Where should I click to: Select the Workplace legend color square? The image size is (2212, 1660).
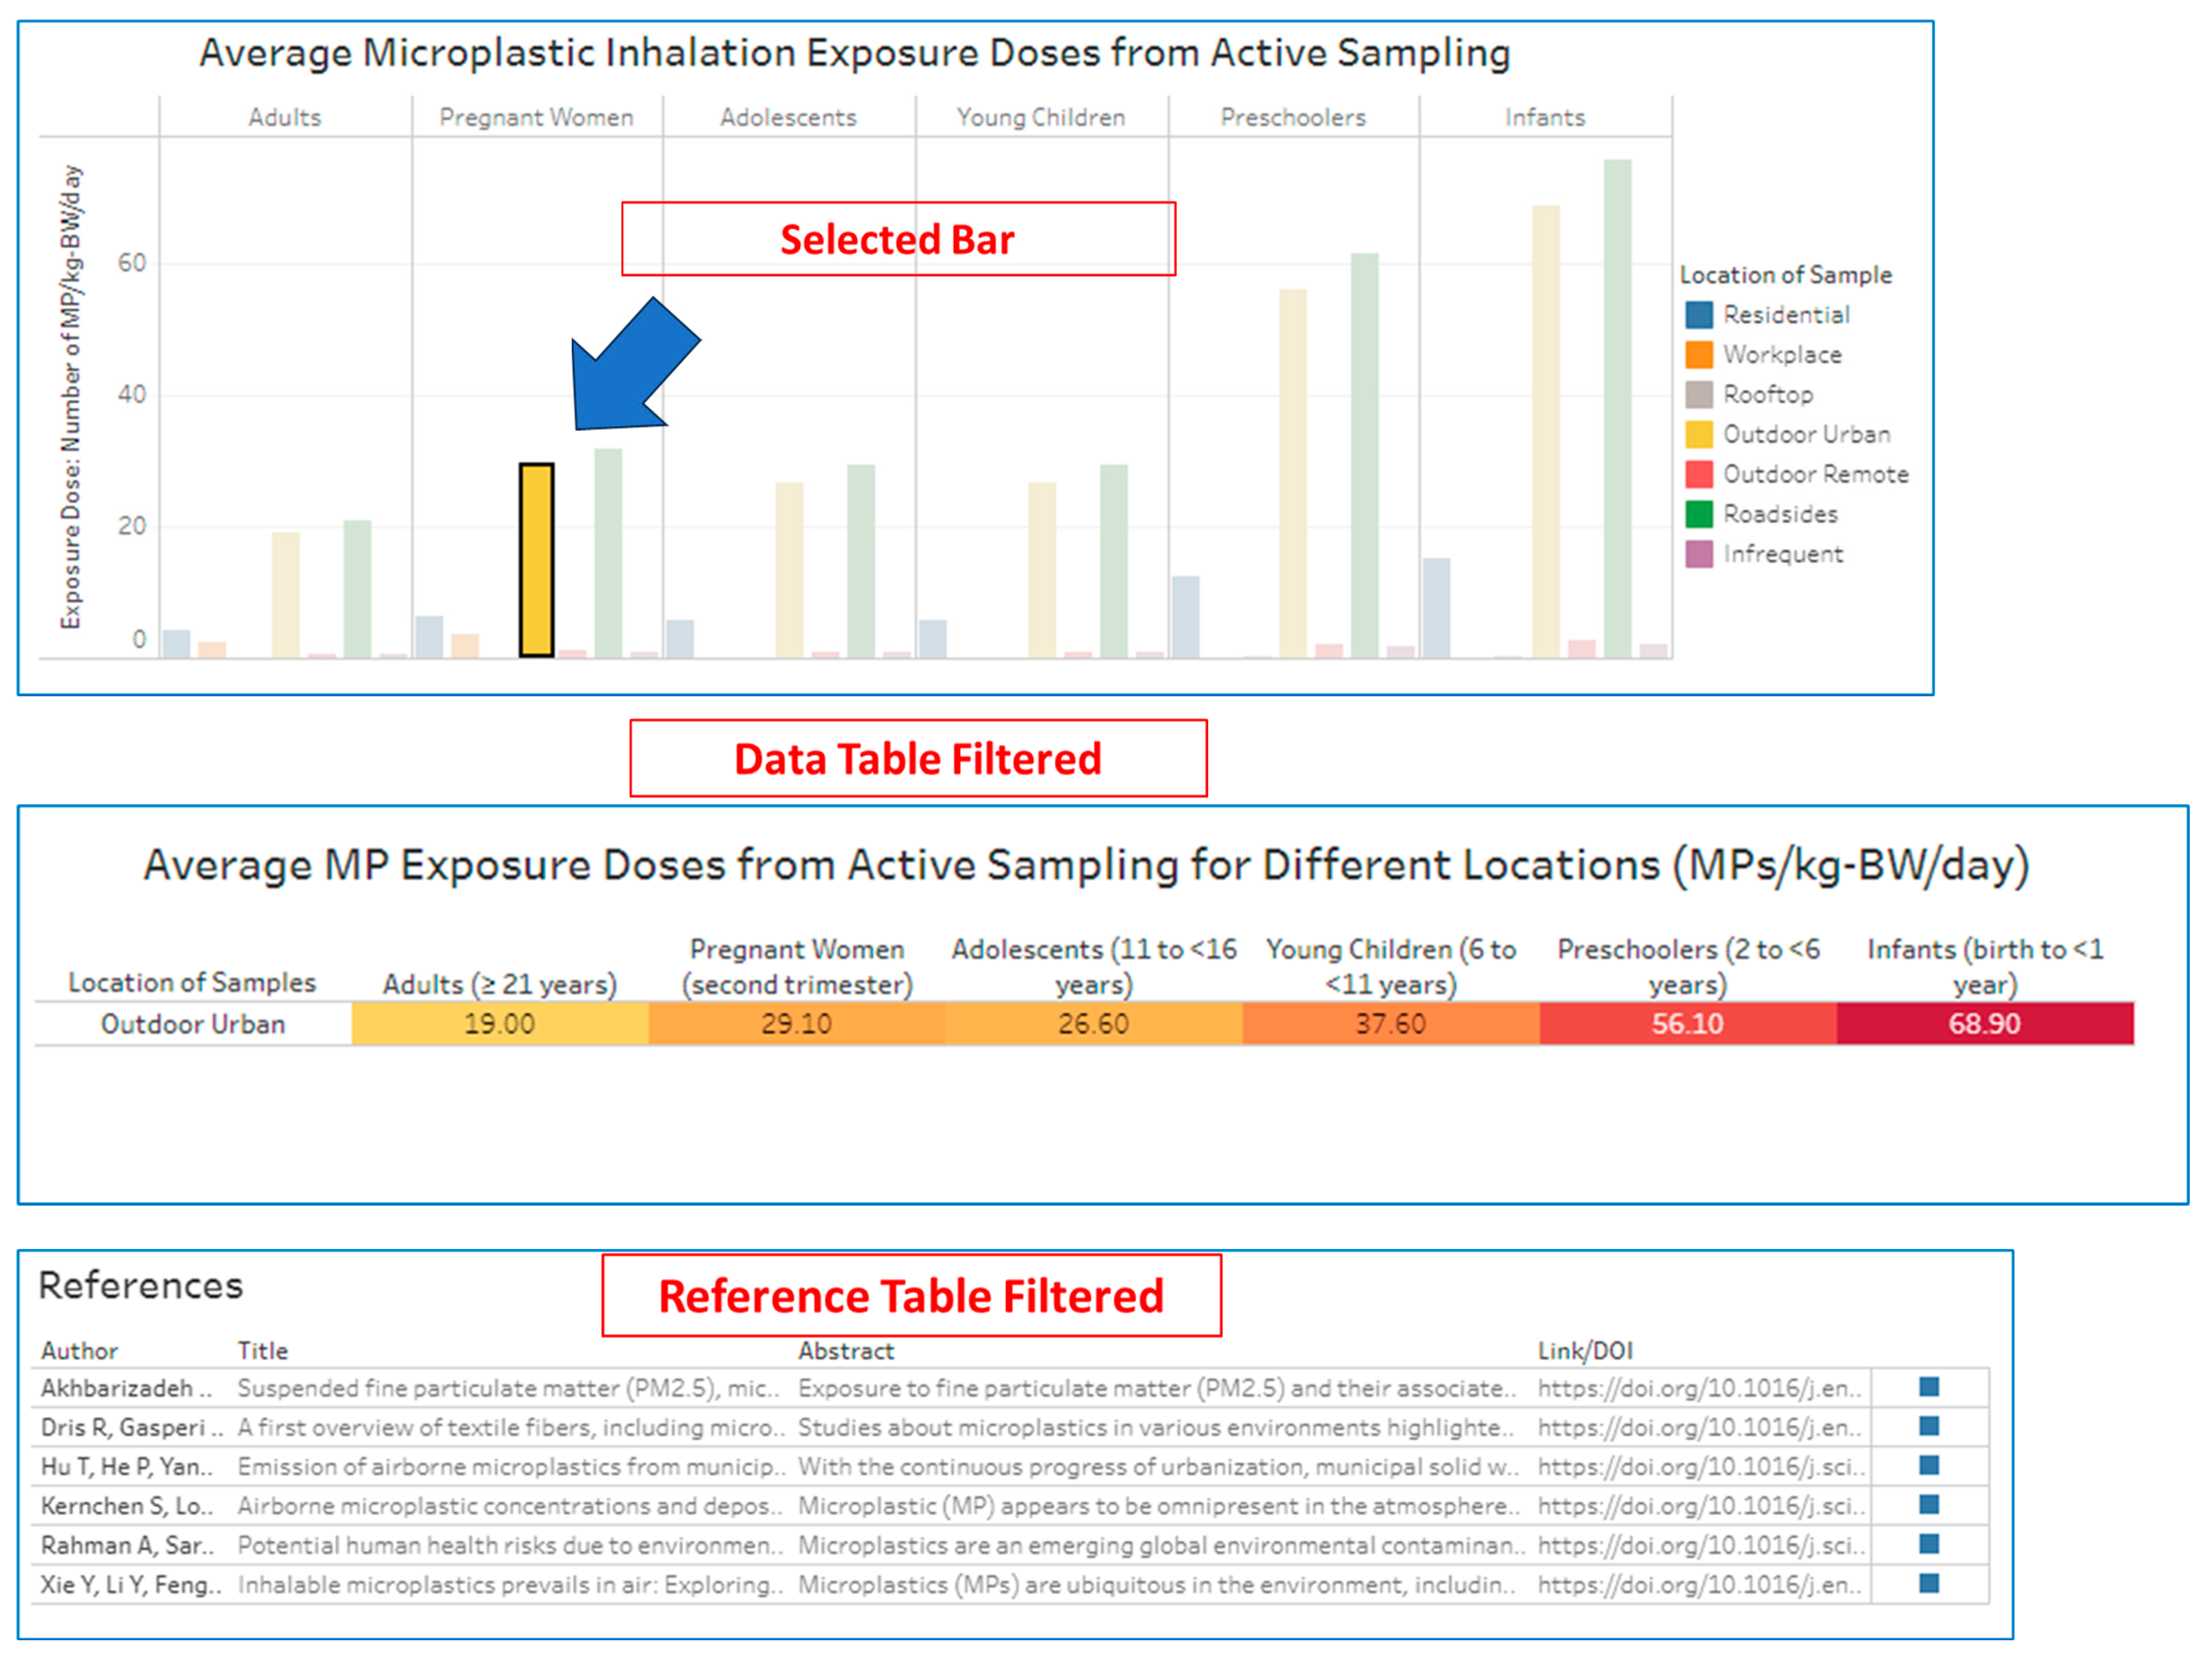(x=1699, y=355)
